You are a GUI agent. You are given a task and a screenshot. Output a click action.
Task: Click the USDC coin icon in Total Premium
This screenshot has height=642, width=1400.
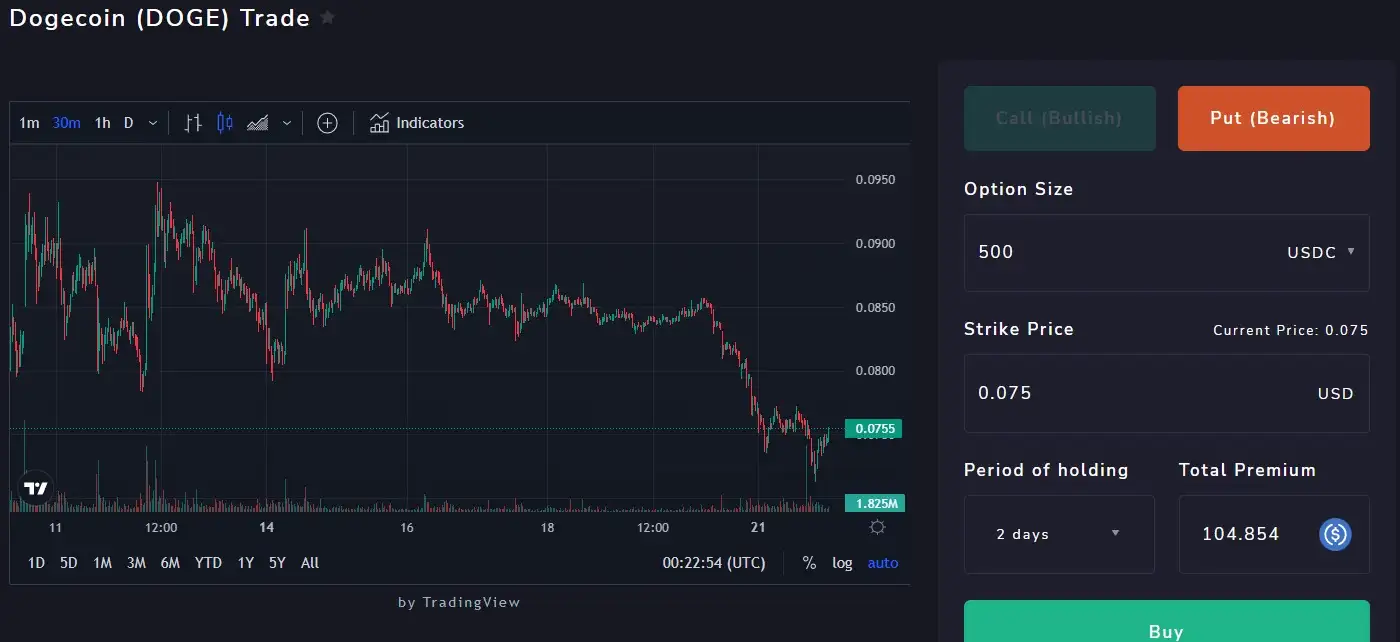coord(1335,534)
